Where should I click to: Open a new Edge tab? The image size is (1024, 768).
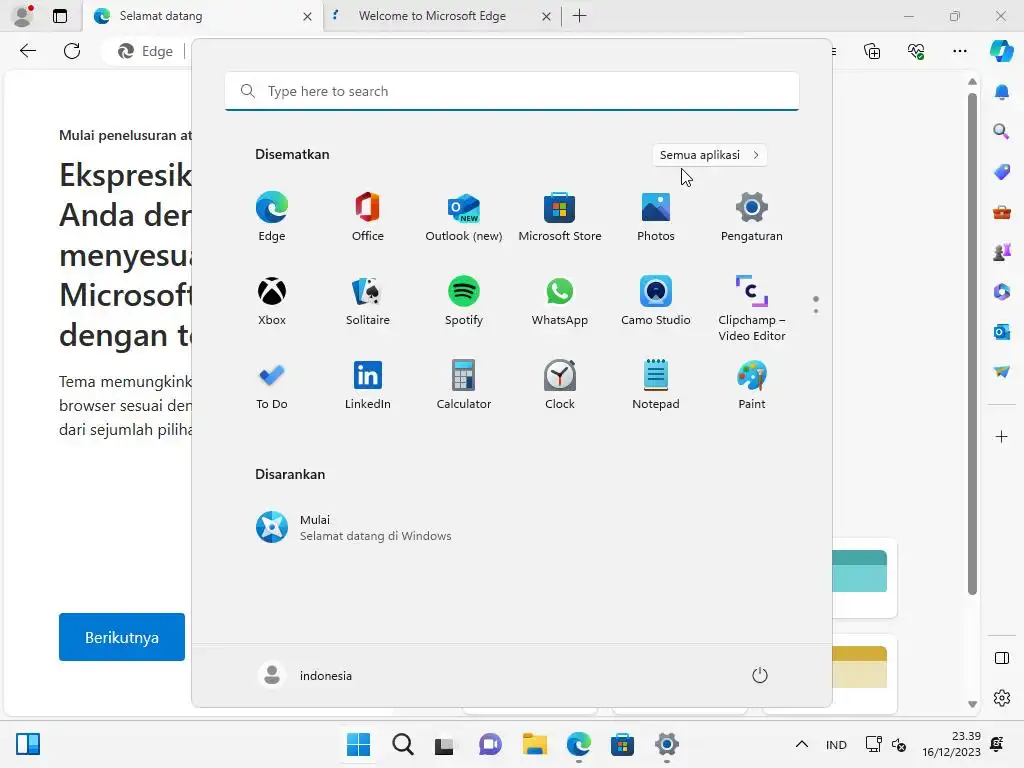coord(579,16)
